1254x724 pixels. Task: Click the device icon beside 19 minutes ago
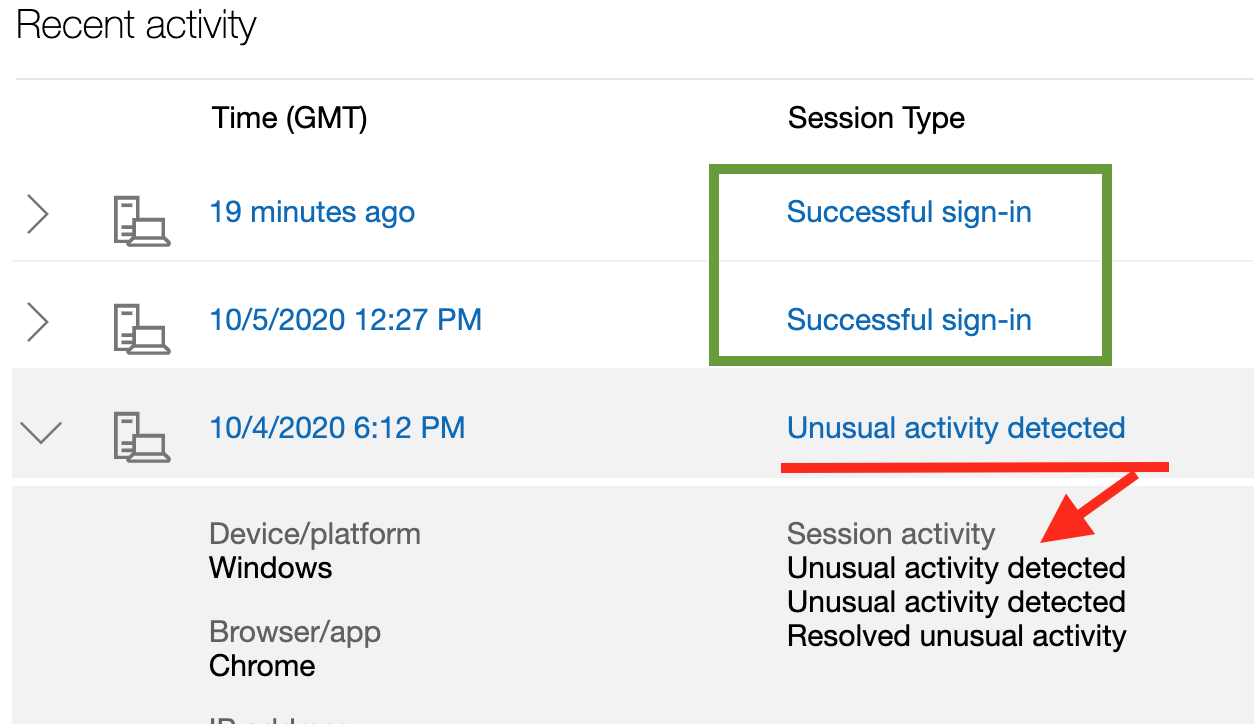[141, 221]
